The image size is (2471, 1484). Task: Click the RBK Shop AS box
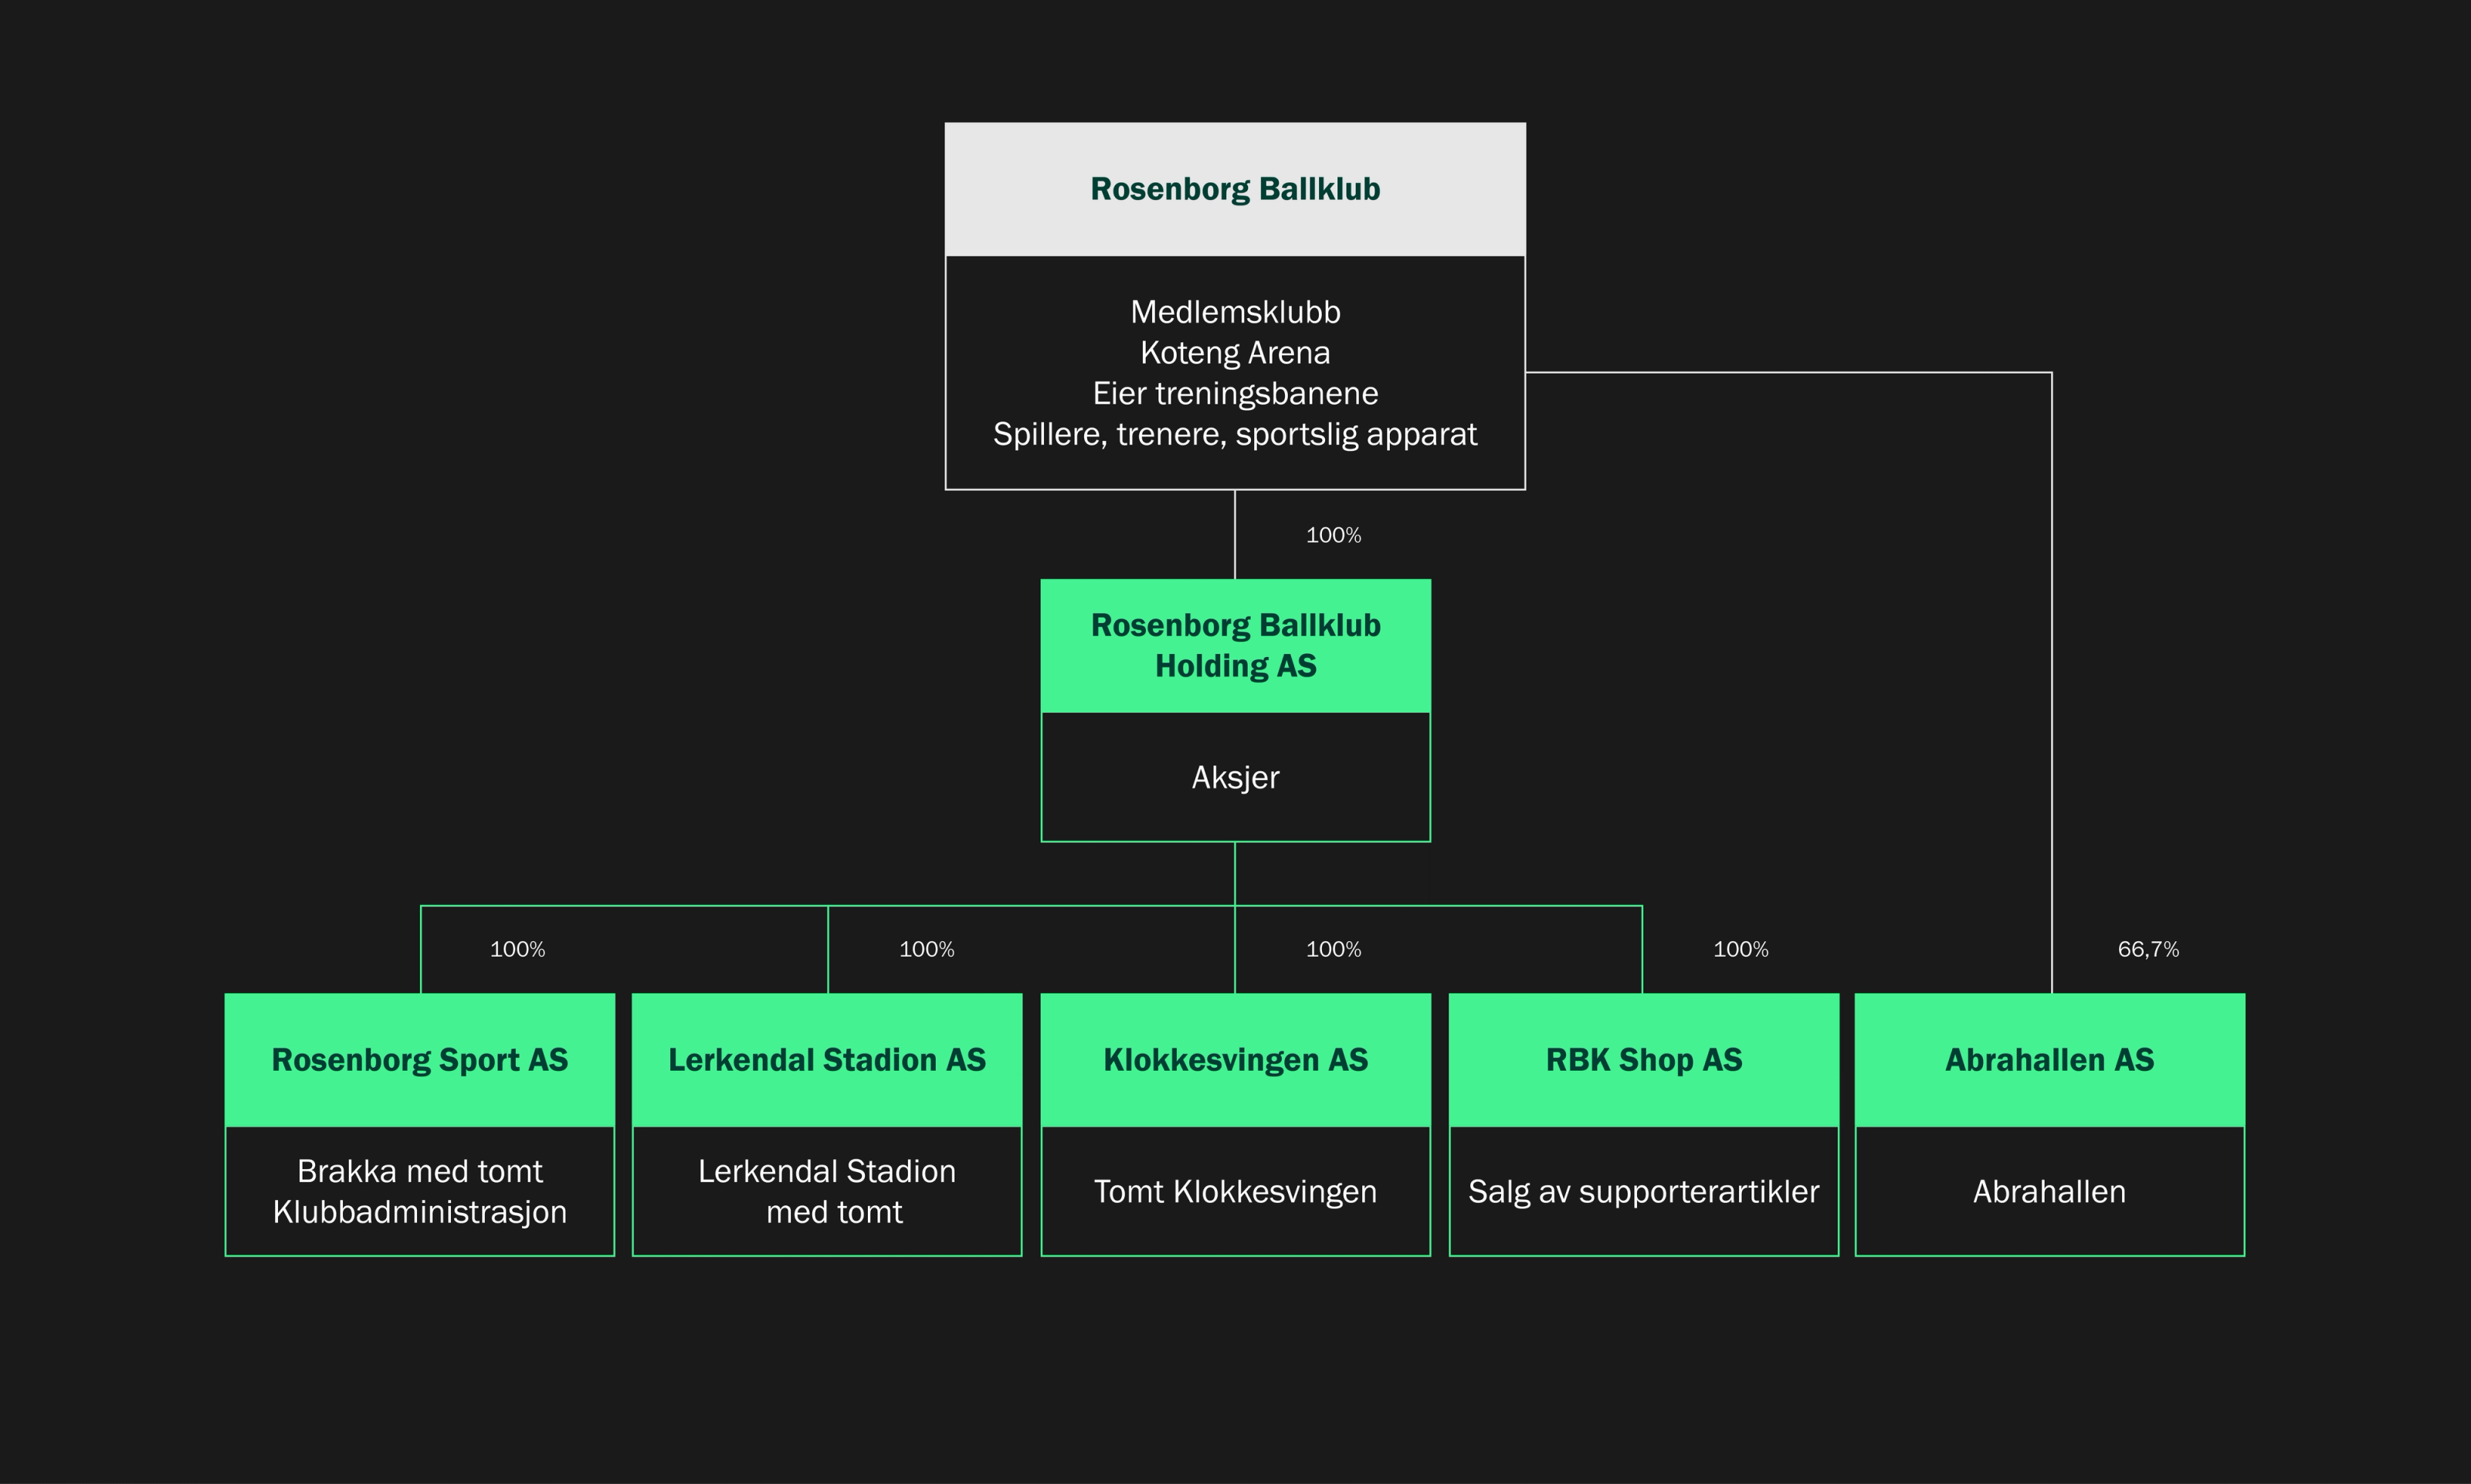tap(1643, 1059)
